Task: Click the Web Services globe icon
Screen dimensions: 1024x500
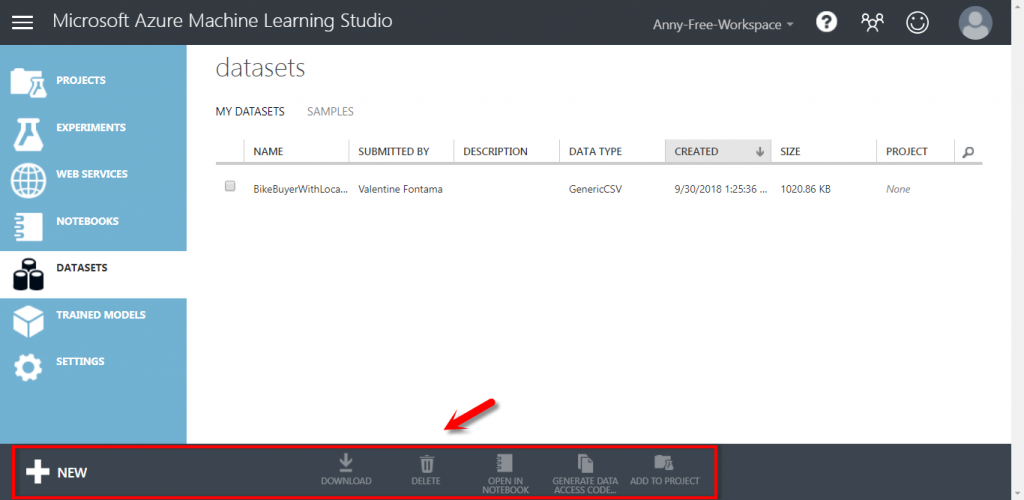Action: pos(28,181)
